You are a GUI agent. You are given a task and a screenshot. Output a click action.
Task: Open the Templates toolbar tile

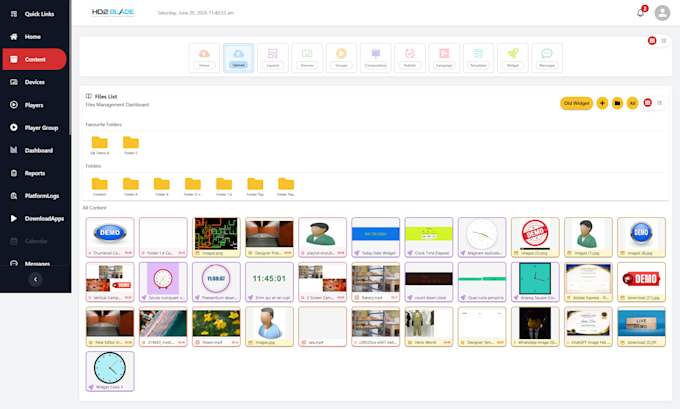click(x=478, y=58)
